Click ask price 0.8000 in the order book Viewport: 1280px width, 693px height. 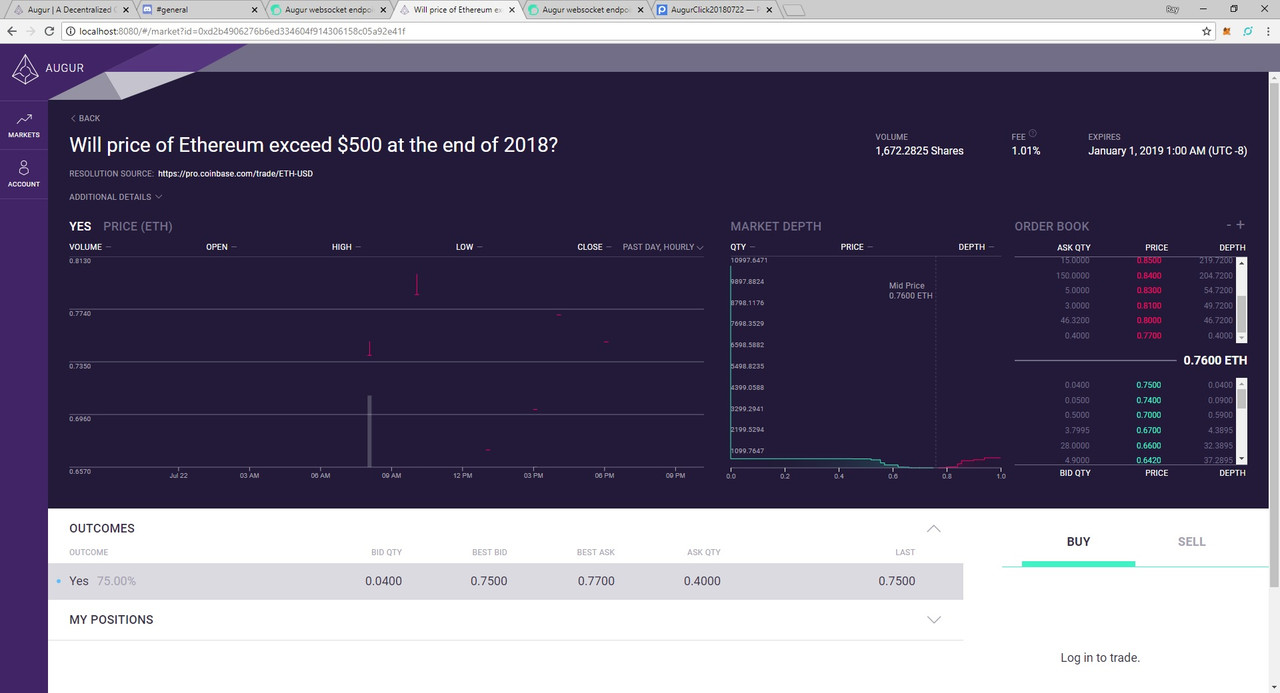tap(1149, 321)
